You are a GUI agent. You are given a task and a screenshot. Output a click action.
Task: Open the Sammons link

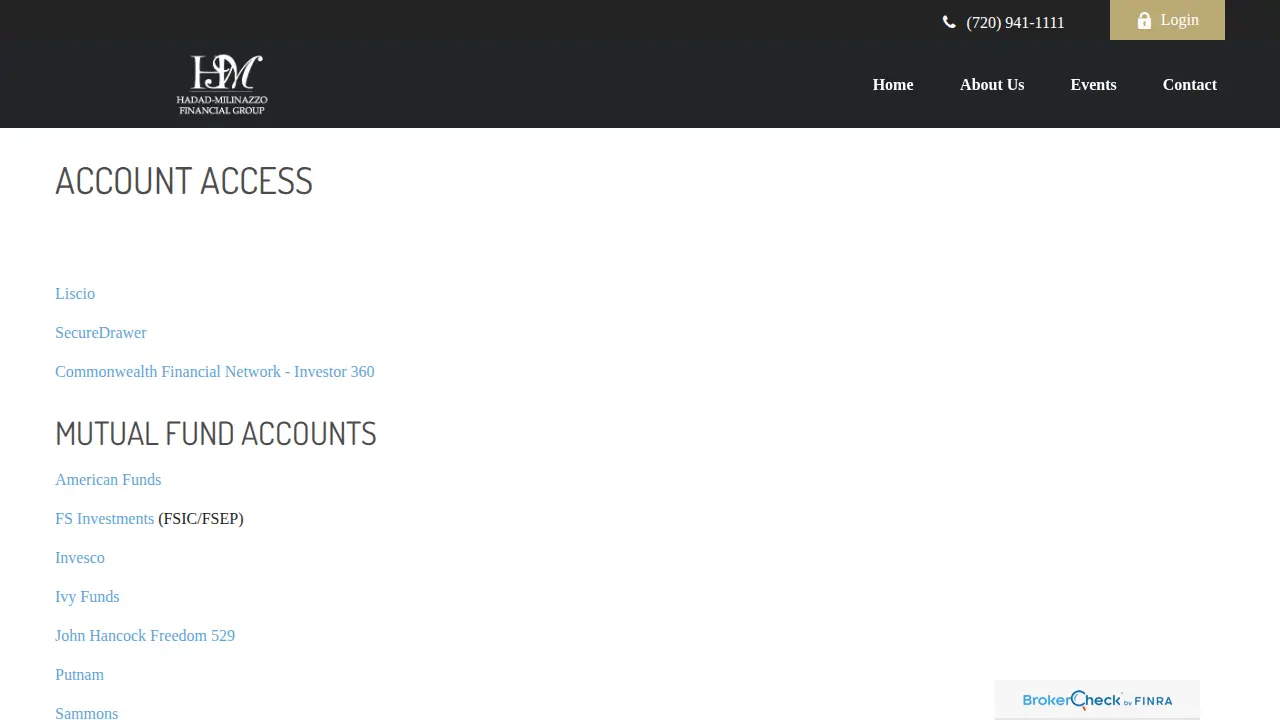pos(86,713)
